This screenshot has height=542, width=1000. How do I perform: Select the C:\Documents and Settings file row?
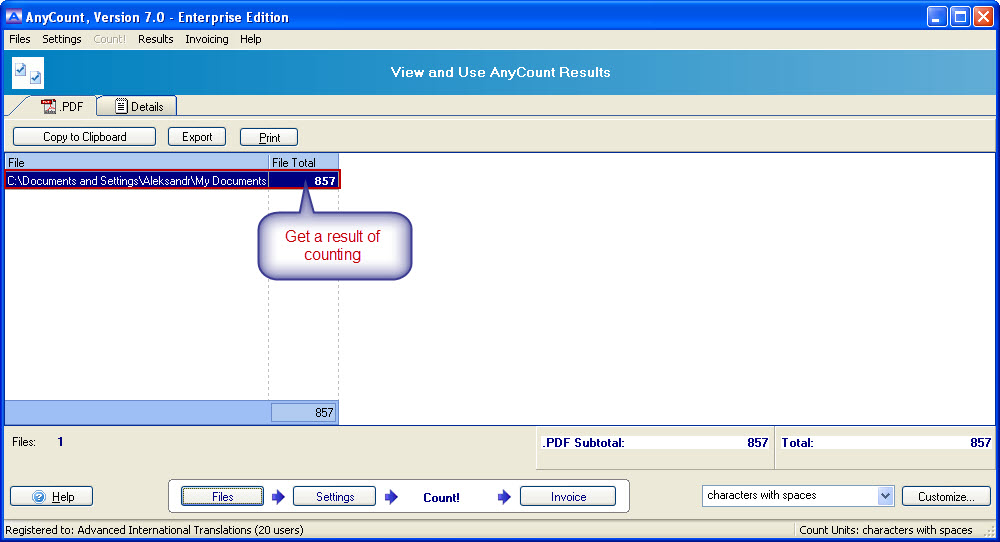coord(172,180)
